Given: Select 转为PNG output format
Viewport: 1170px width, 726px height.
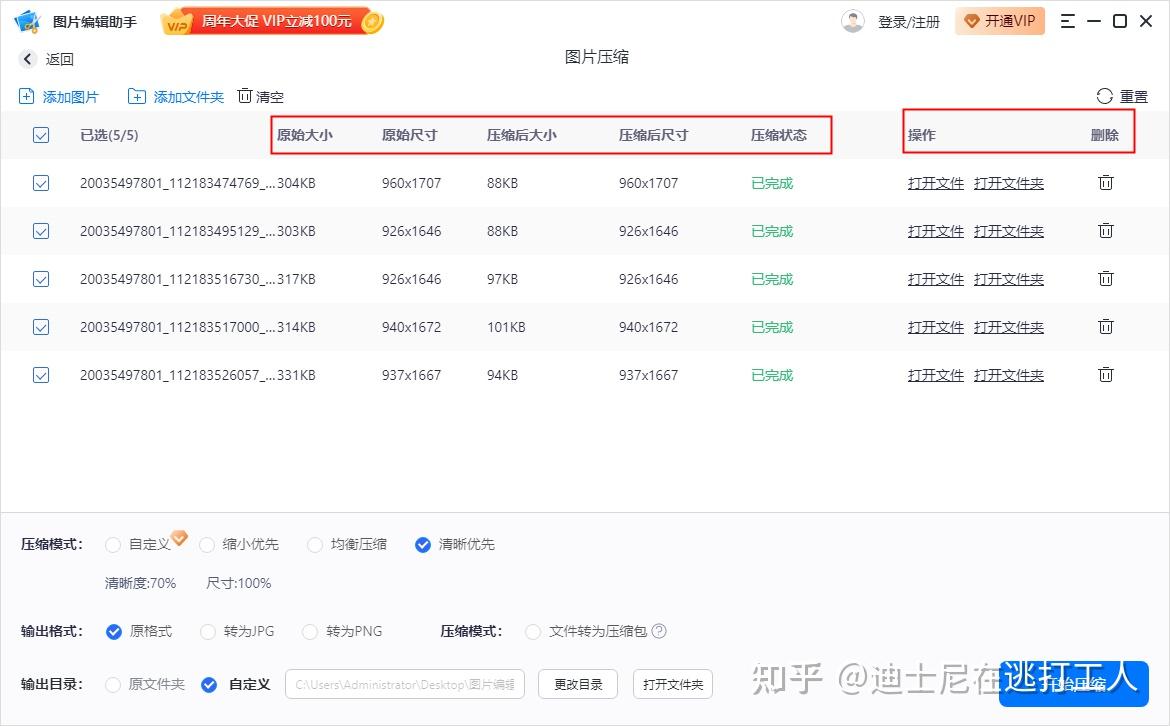Looking at the screenshot, I should pos(310,632).
